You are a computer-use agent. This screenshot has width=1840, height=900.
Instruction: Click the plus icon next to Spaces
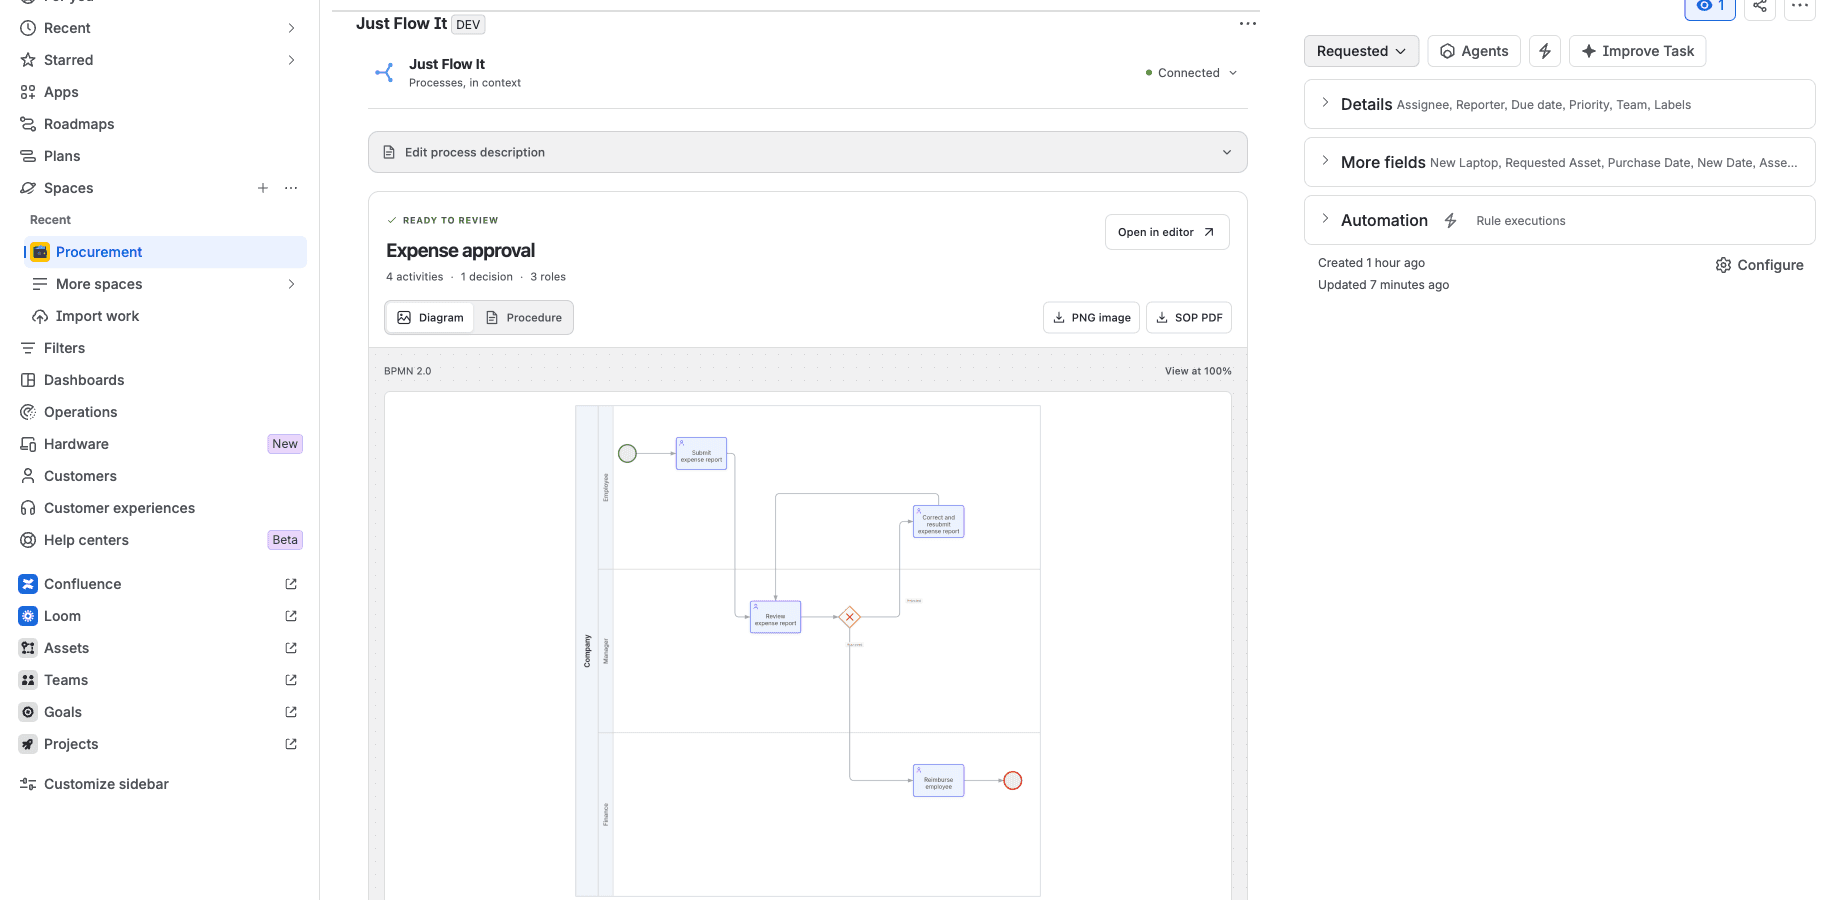pyautogui.click(x=263, y=188)
